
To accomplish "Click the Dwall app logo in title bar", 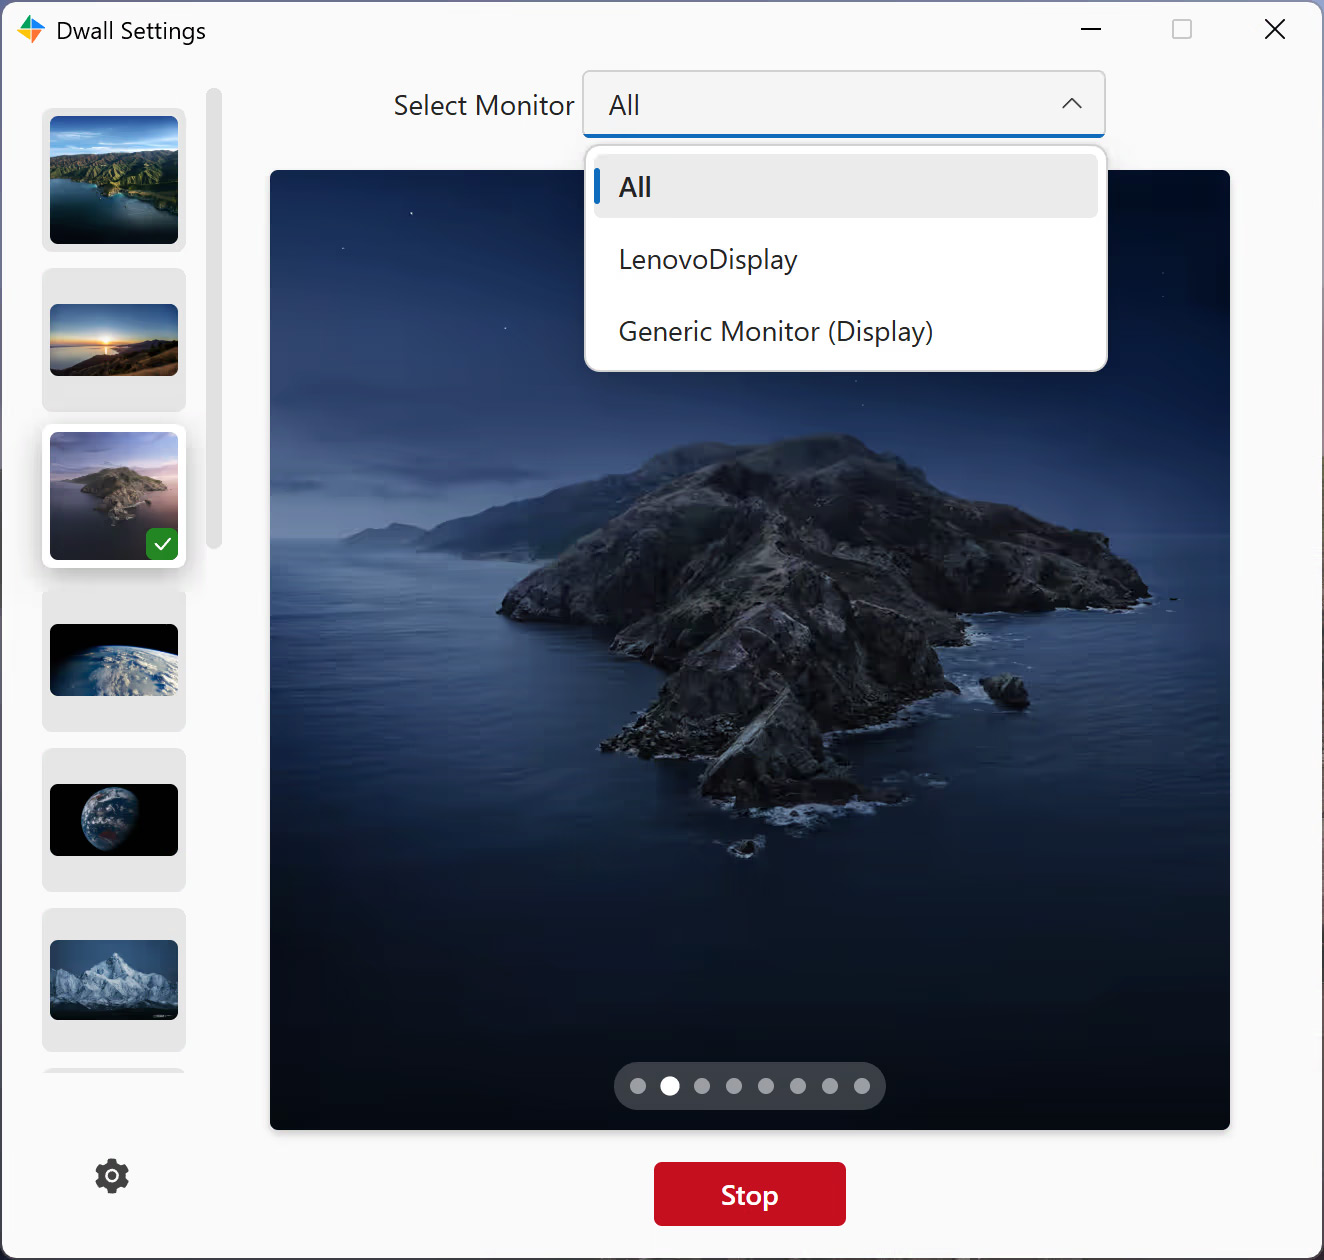I will click(31, 30).
